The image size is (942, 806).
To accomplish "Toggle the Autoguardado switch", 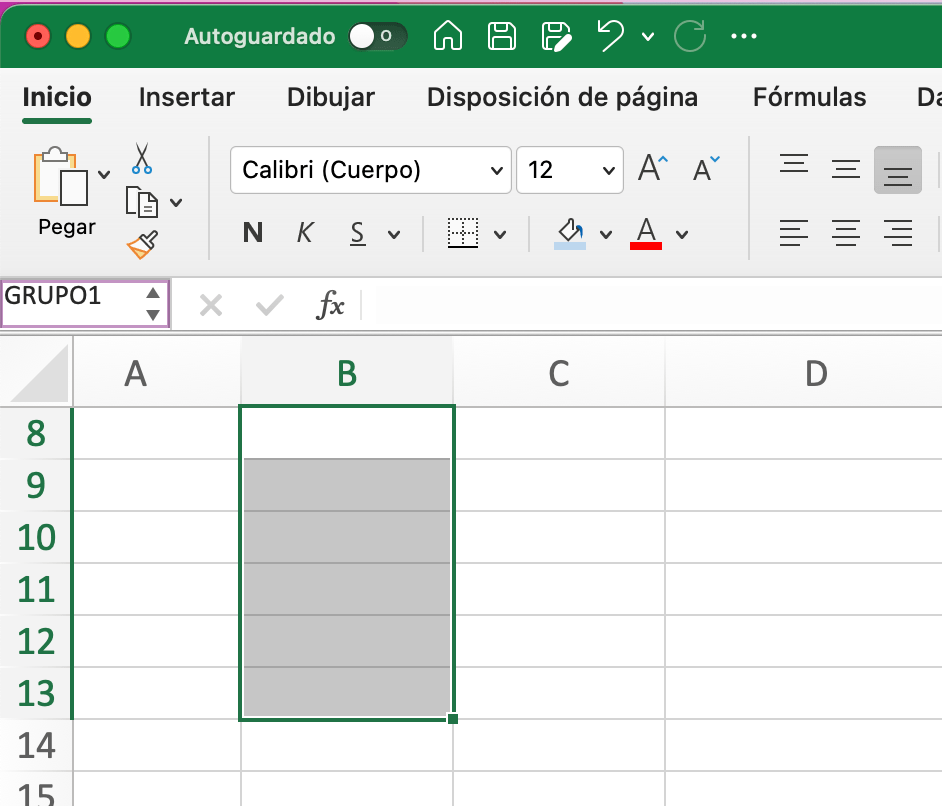I will pyautogui.click(x=377, y=37).
